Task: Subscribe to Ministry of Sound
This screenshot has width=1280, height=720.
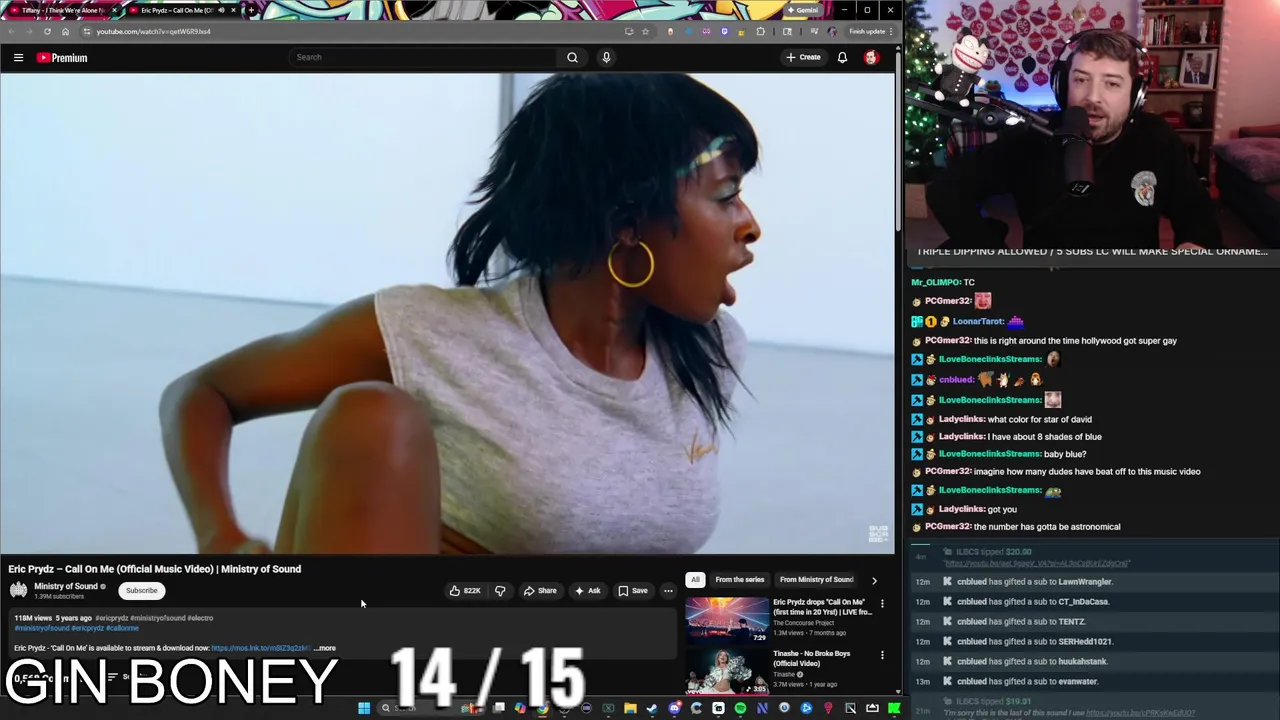Action: pos(141,591)
